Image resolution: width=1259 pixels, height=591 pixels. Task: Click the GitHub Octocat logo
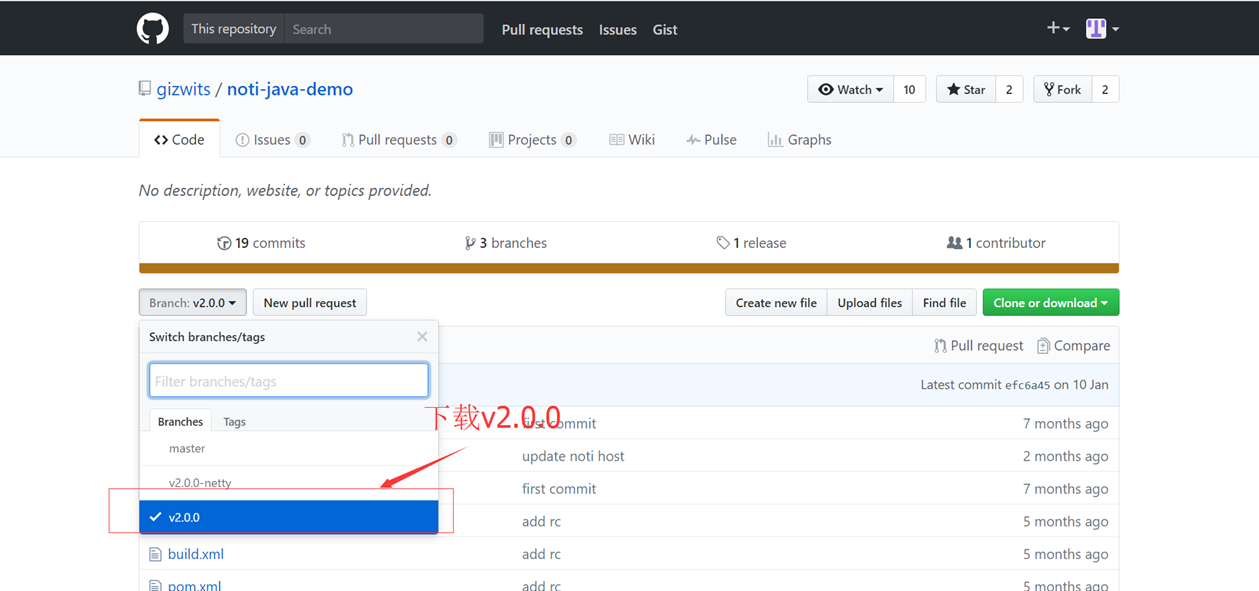[153, 29]
